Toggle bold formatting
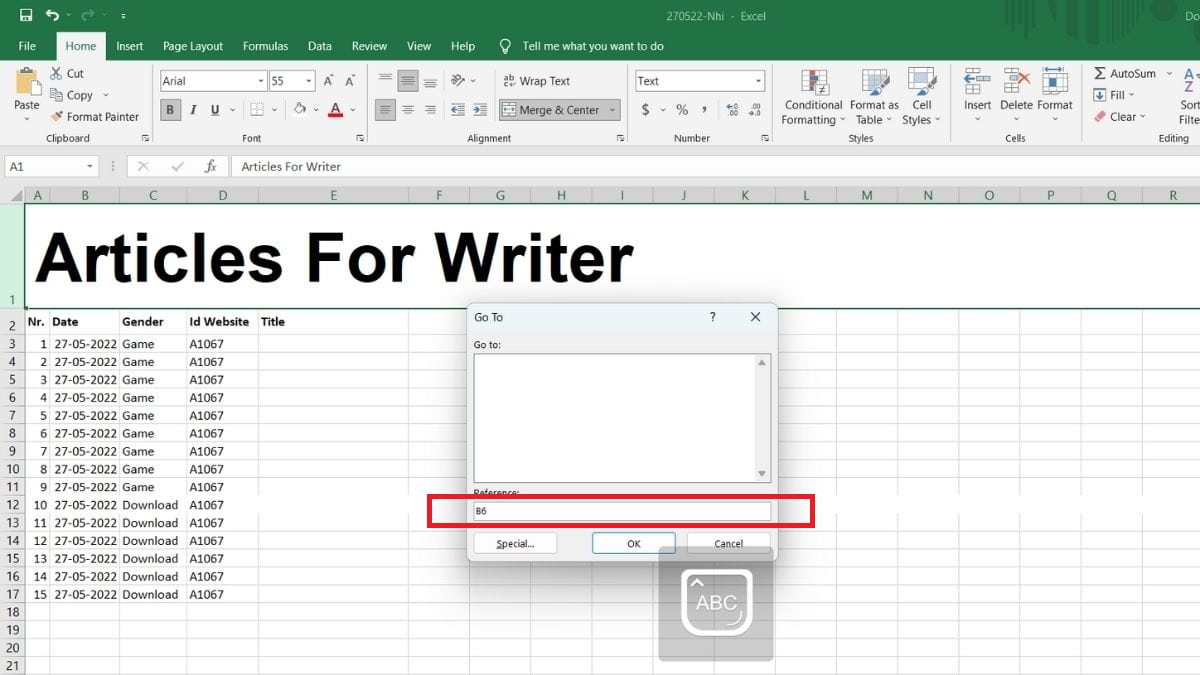This screenshot has width=1200, height=675. point(170,110)
